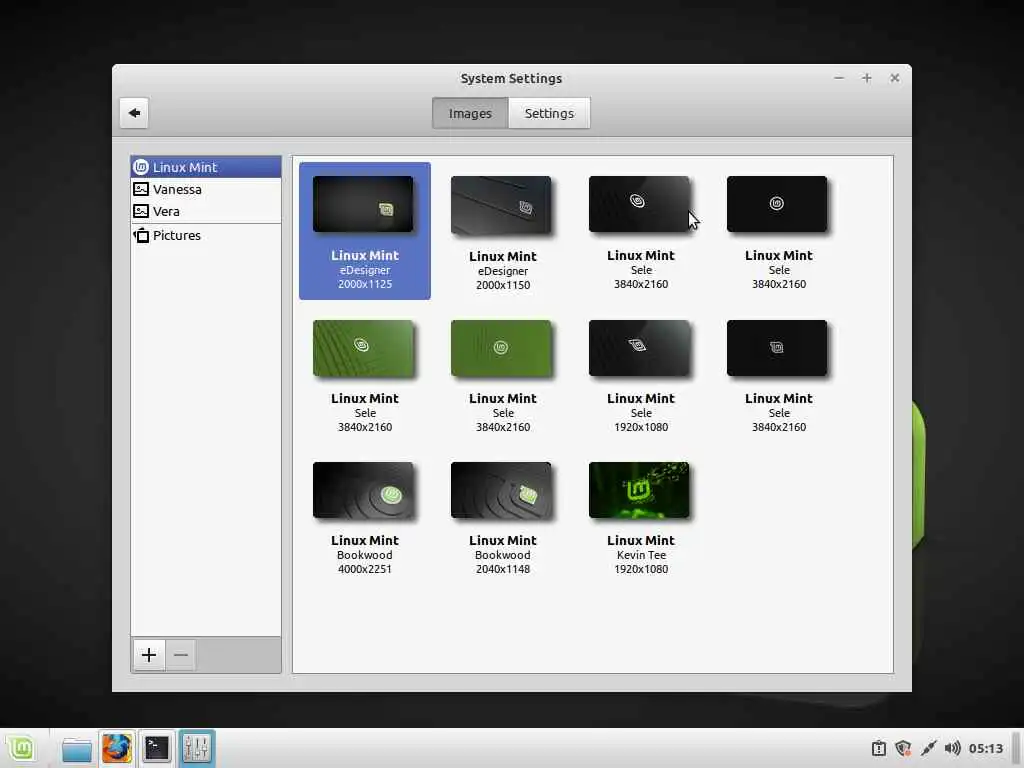Add a new folder with plus button
1024x768 pixels.
click(149, 655)
